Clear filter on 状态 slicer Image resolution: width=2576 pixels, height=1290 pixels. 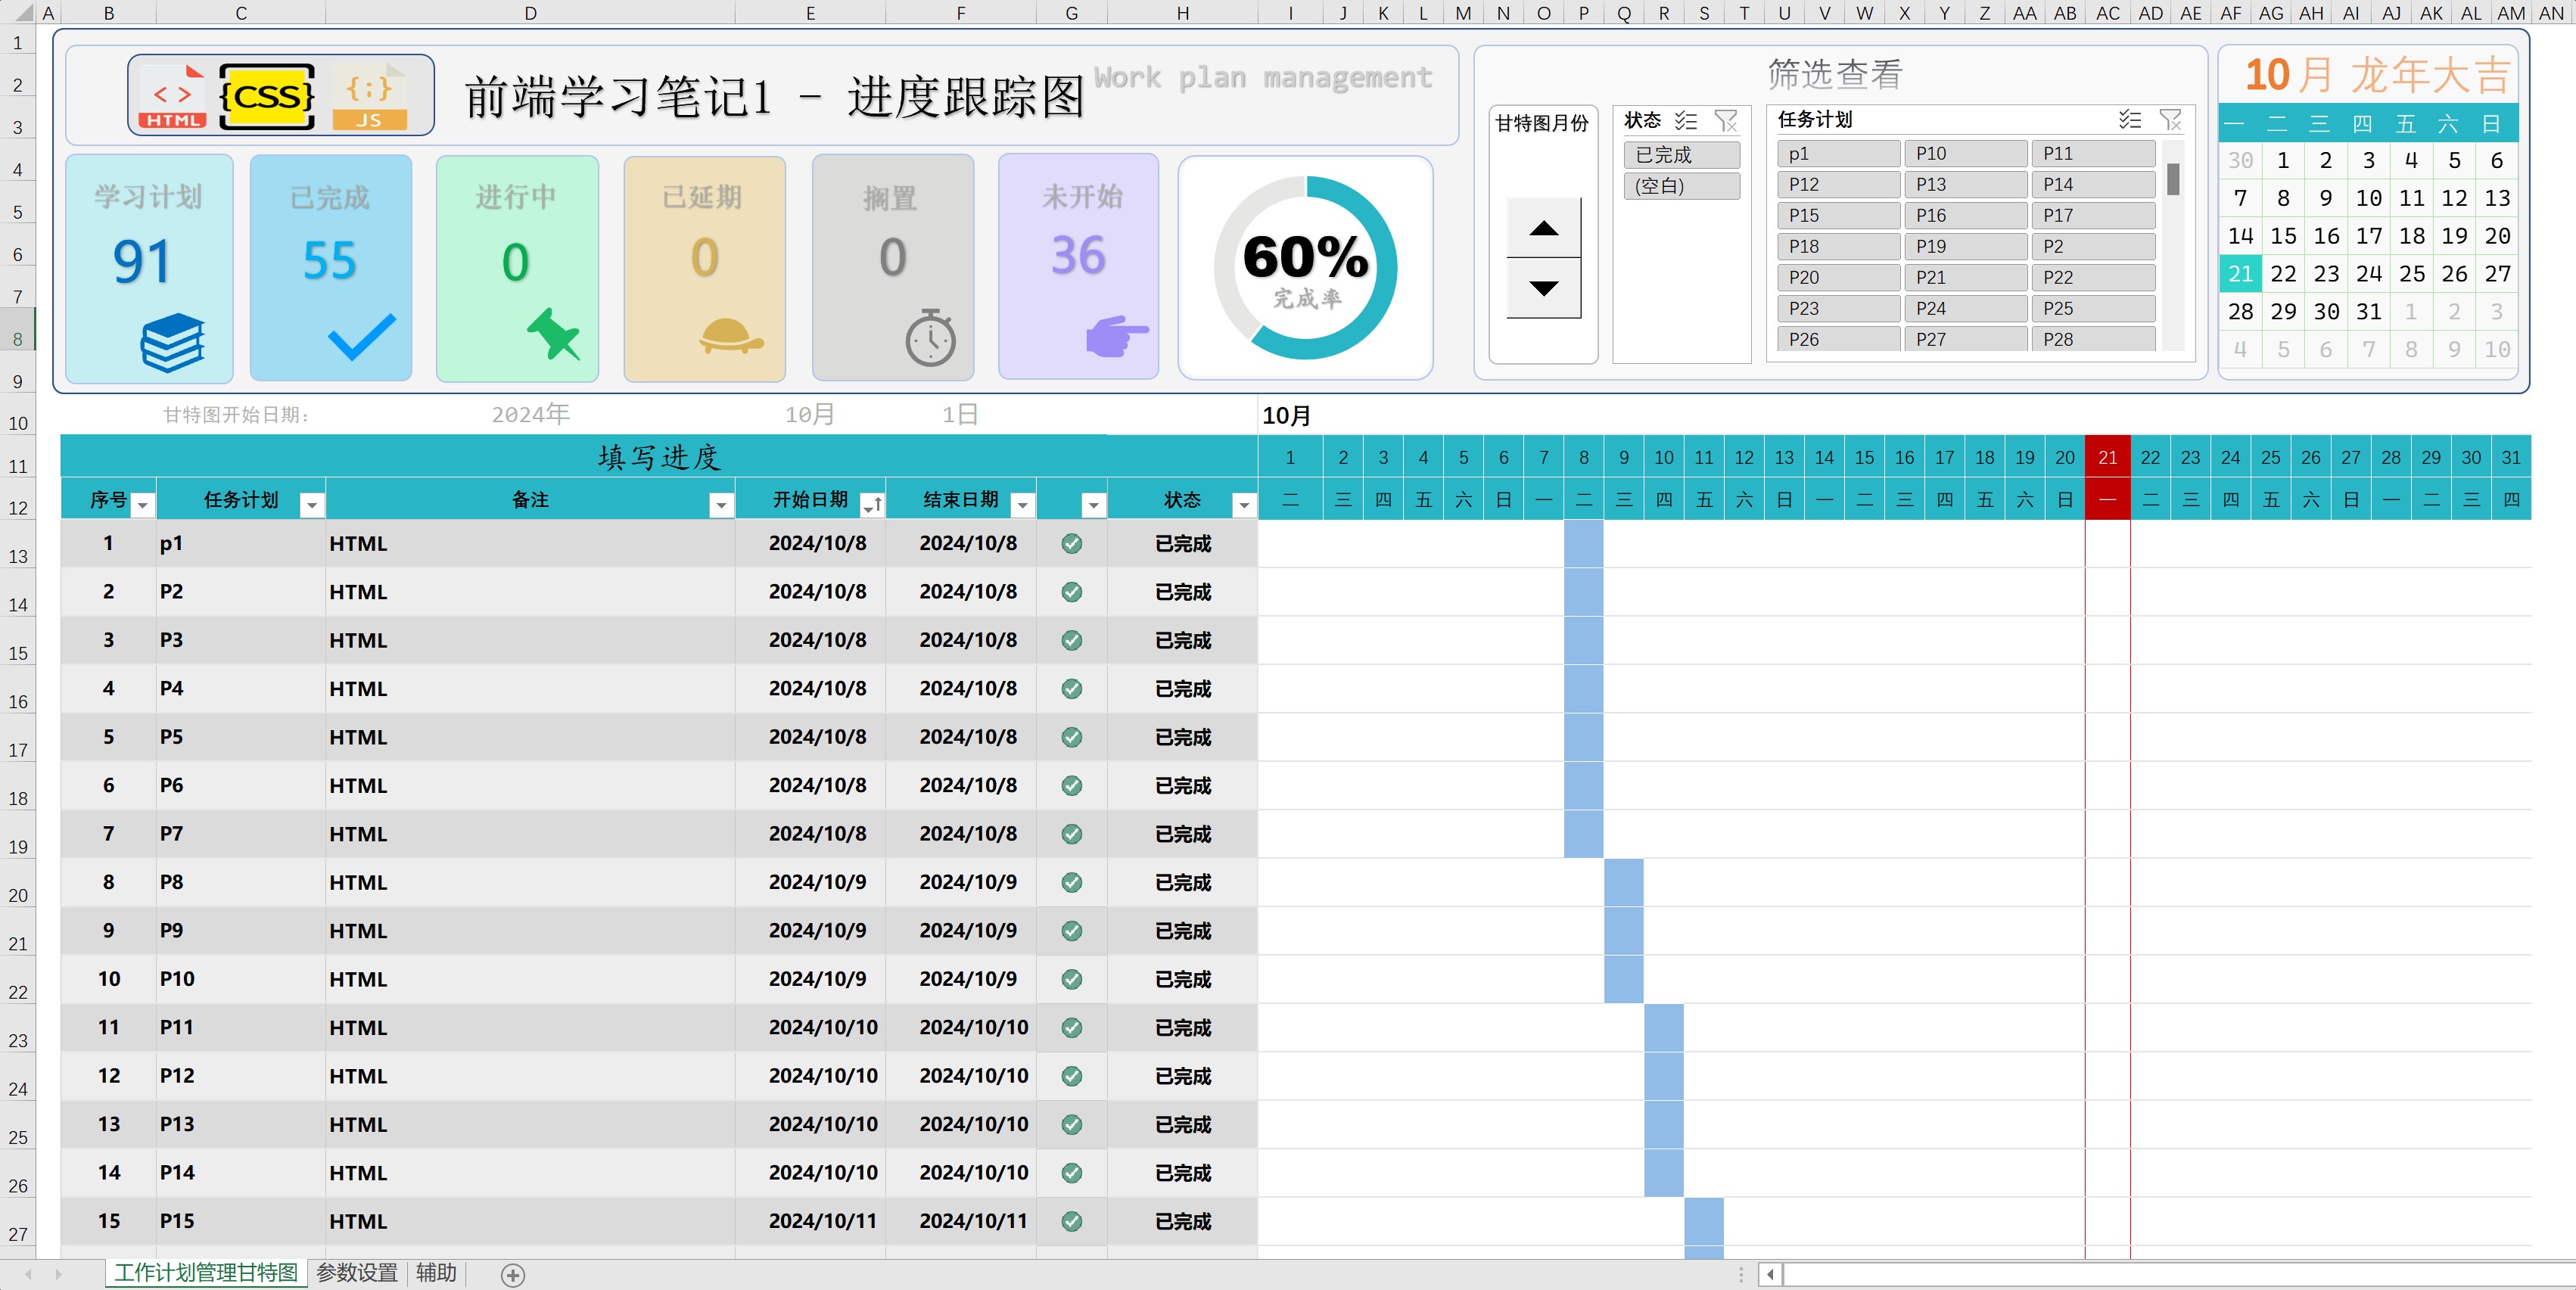pos(1726,121)
